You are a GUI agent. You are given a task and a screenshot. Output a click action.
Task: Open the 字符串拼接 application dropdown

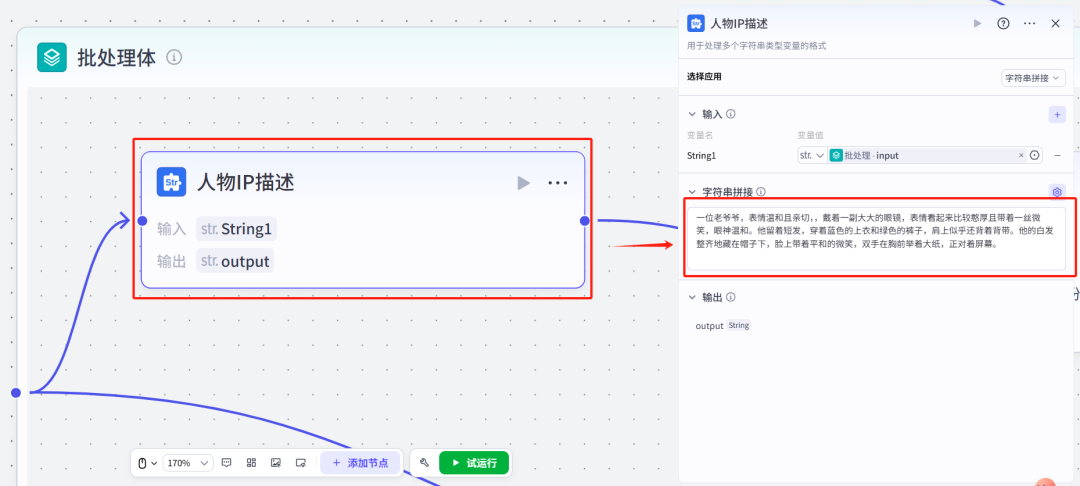pyautogui.click(x=1033, y=78)
